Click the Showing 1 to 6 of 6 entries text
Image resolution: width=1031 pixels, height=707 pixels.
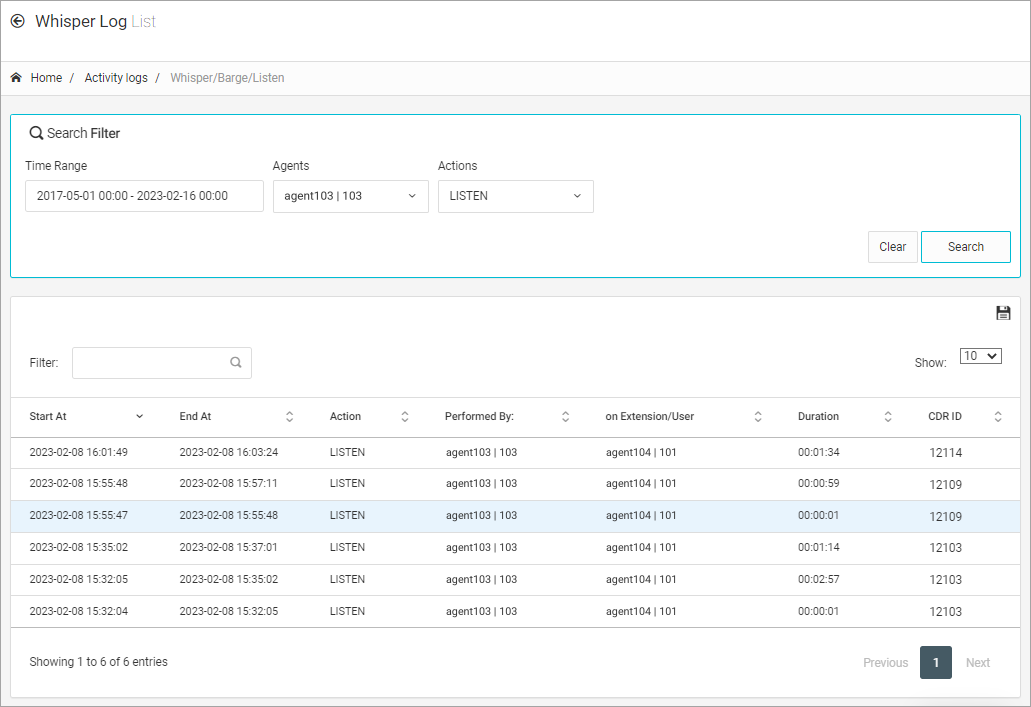pyautogui.click(x=99, y=662)
